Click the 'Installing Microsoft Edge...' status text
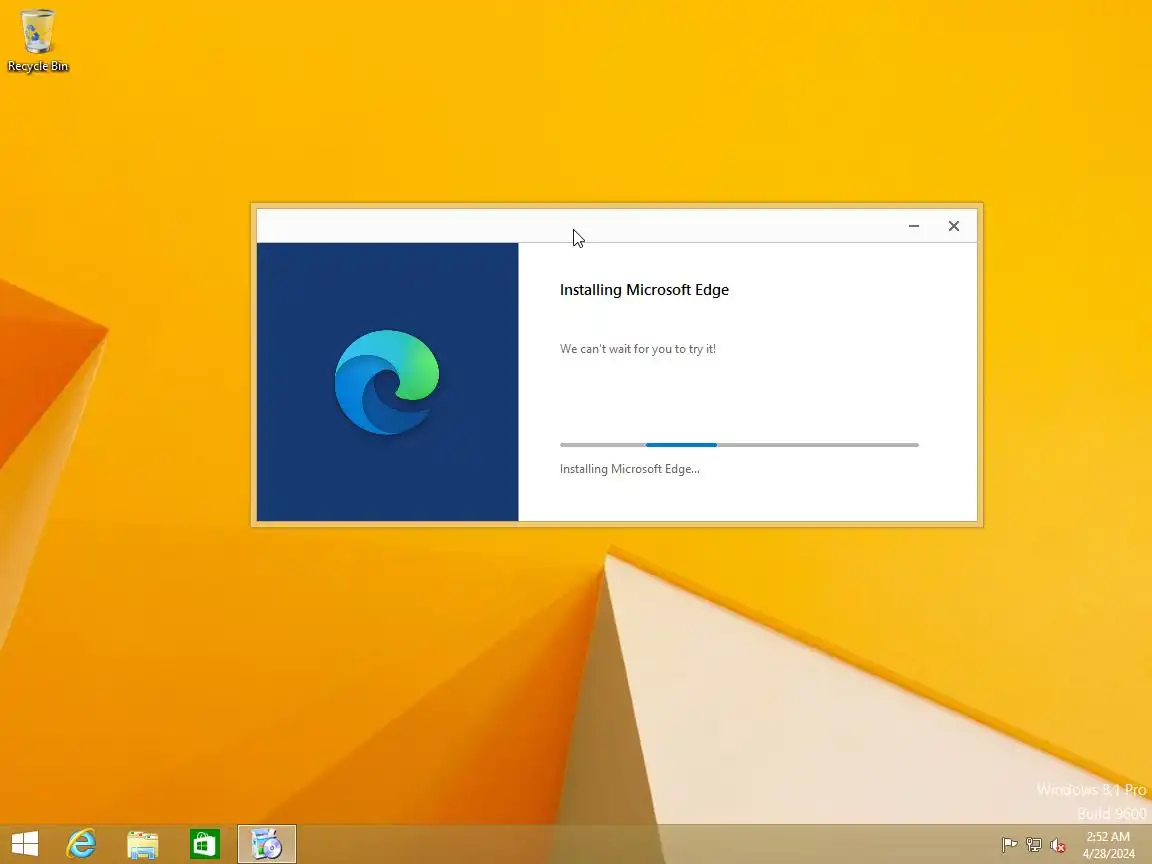1152x864 pixels. click(630, 469)
